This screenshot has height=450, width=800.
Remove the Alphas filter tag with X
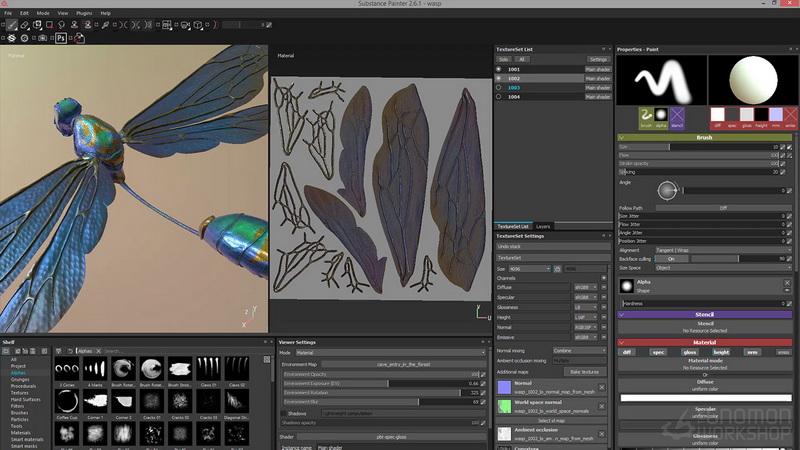click(98, 351)
